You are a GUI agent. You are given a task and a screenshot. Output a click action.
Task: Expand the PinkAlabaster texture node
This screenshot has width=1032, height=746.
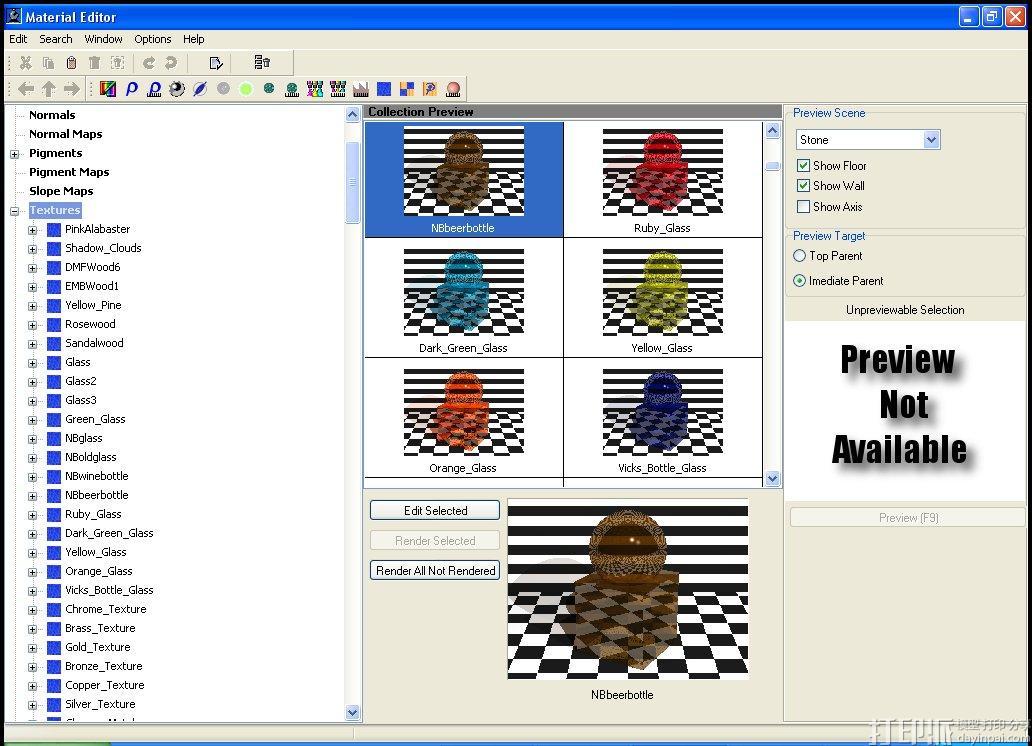32,230
